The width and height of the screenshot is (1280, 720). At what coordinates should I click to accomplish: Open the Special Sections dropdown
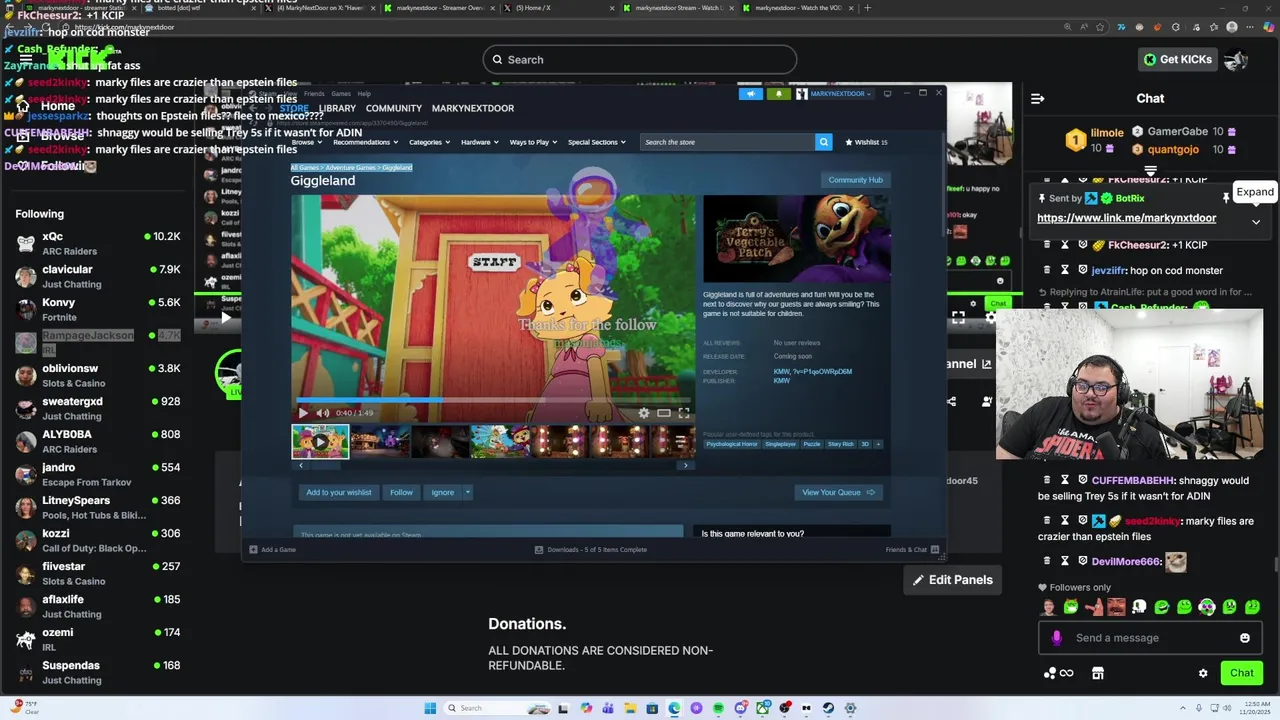(597, 142)
